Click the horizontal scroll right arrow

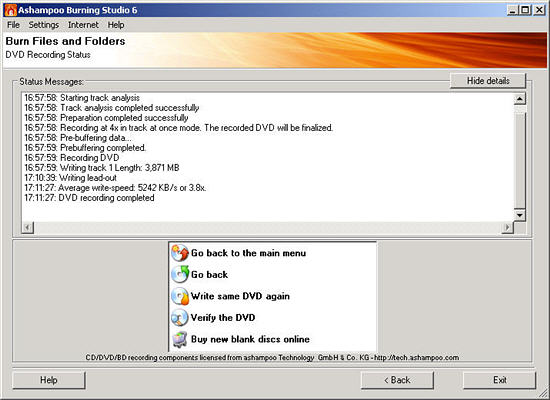(507, 227)
